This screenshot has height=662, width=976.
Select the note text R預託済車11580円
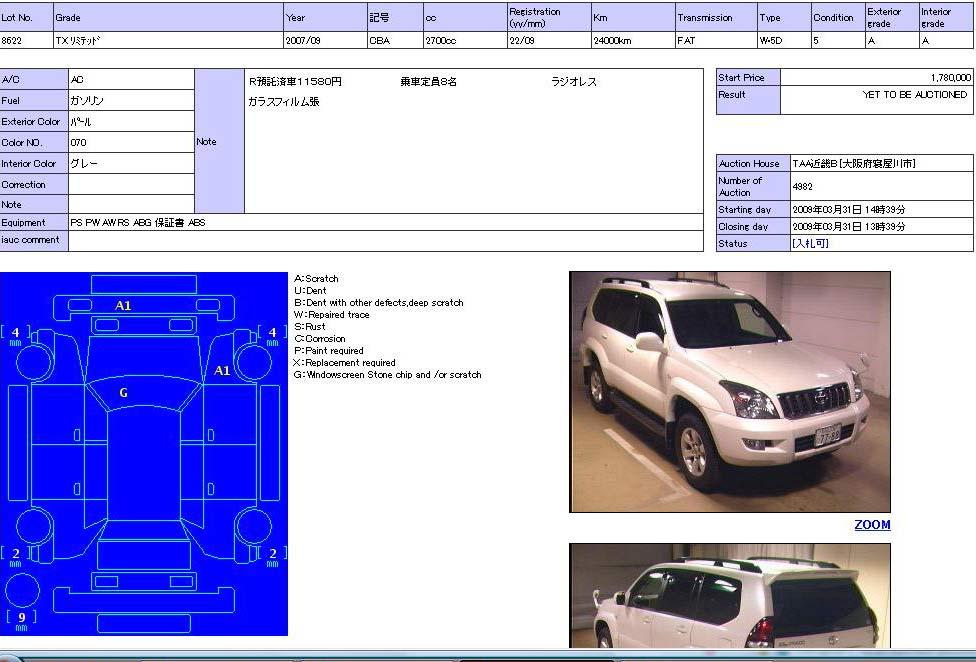coord(295,82)
